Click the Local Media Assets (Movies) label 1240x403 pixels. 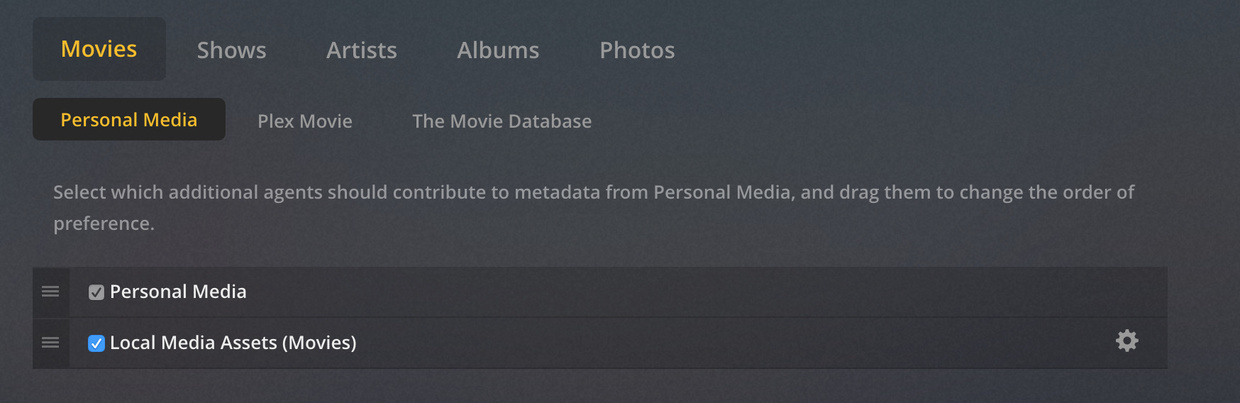coord(233,343)
